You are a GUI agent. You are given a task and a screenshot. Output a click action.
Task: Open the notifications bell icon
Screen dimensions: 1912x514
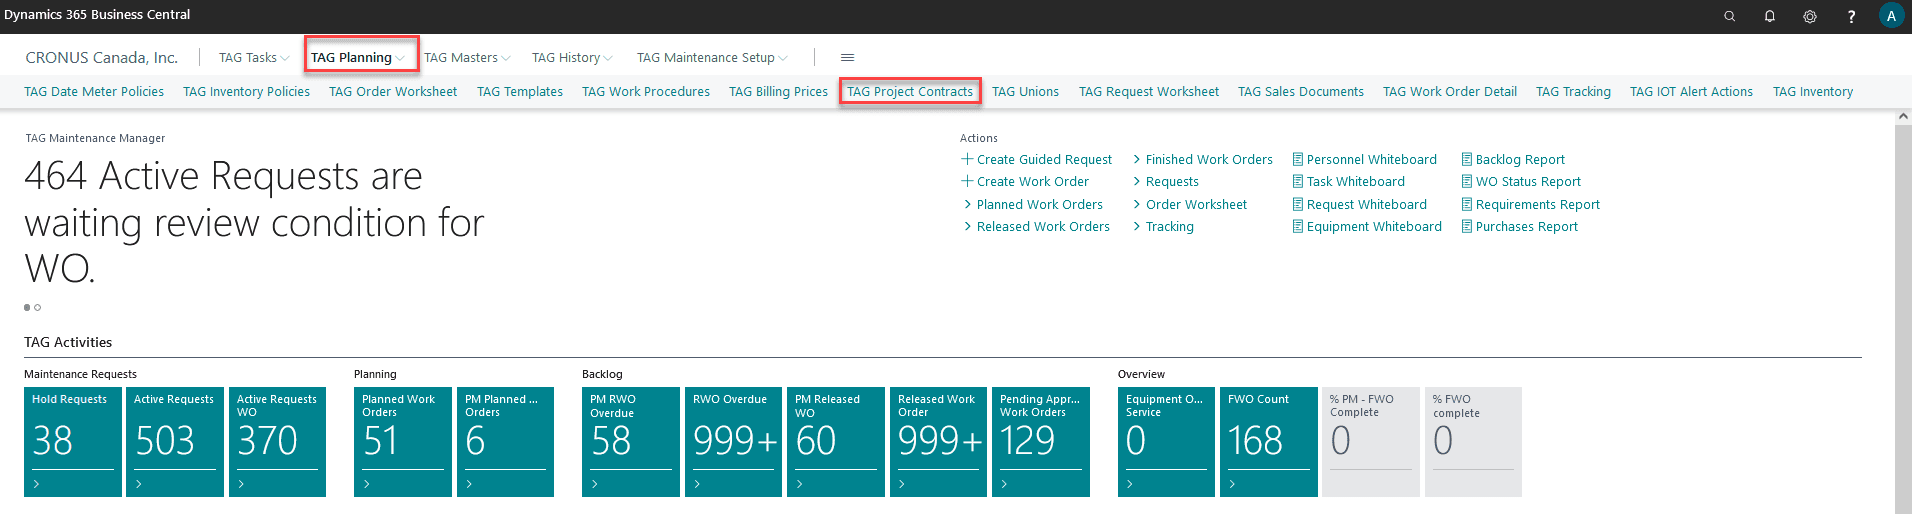tap(1769, 16)
